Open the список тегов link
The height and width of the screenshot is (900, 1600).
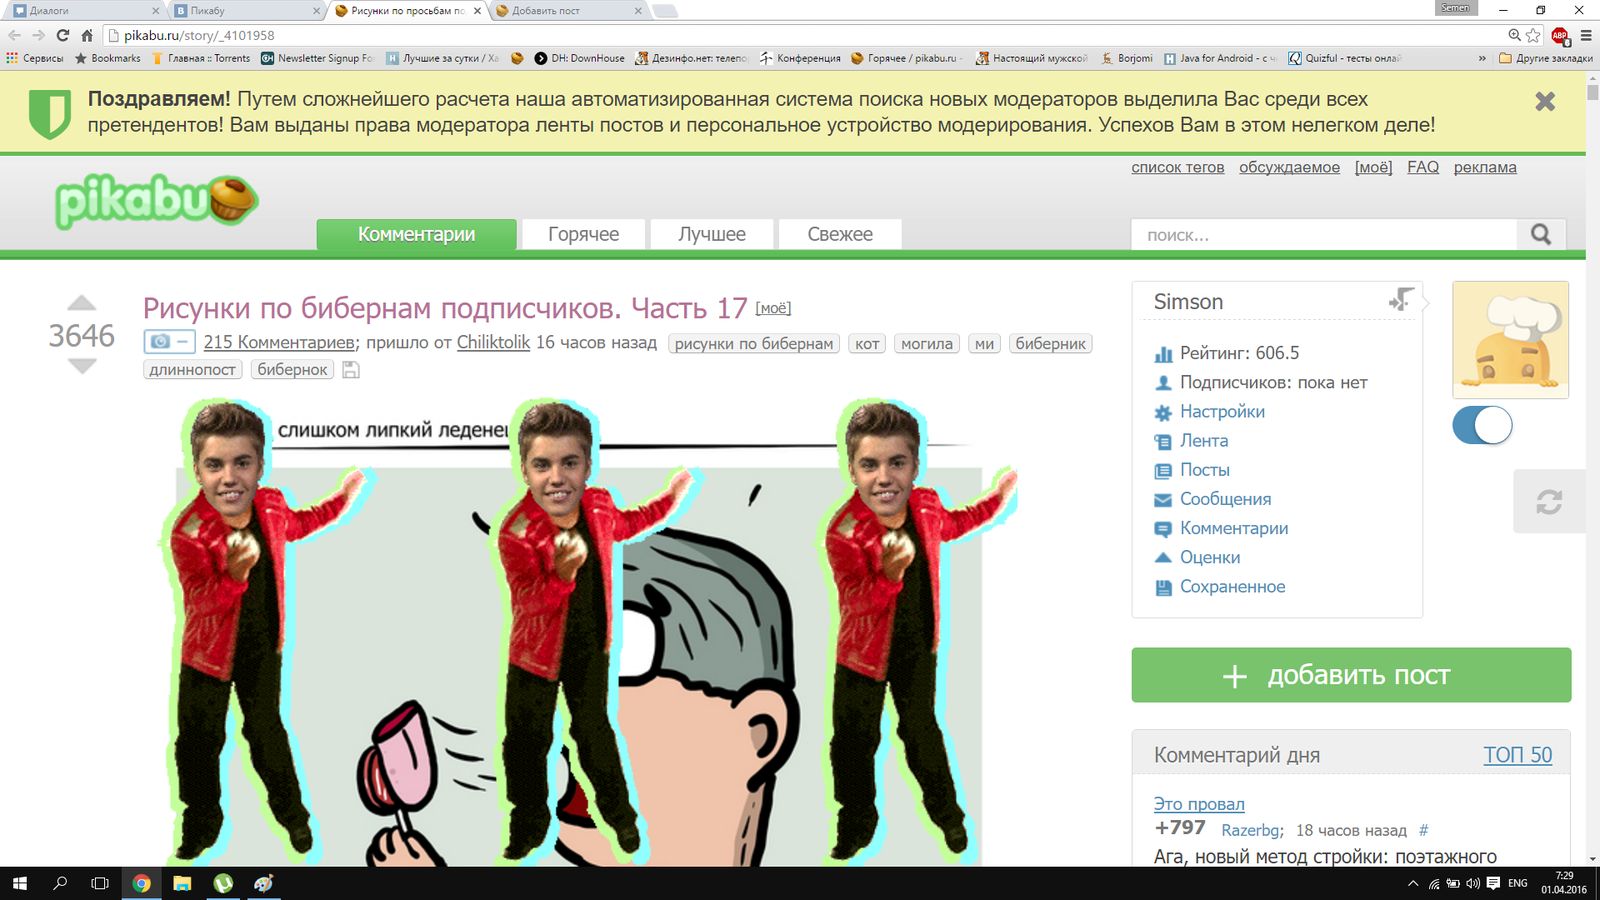coord(1177,167)
